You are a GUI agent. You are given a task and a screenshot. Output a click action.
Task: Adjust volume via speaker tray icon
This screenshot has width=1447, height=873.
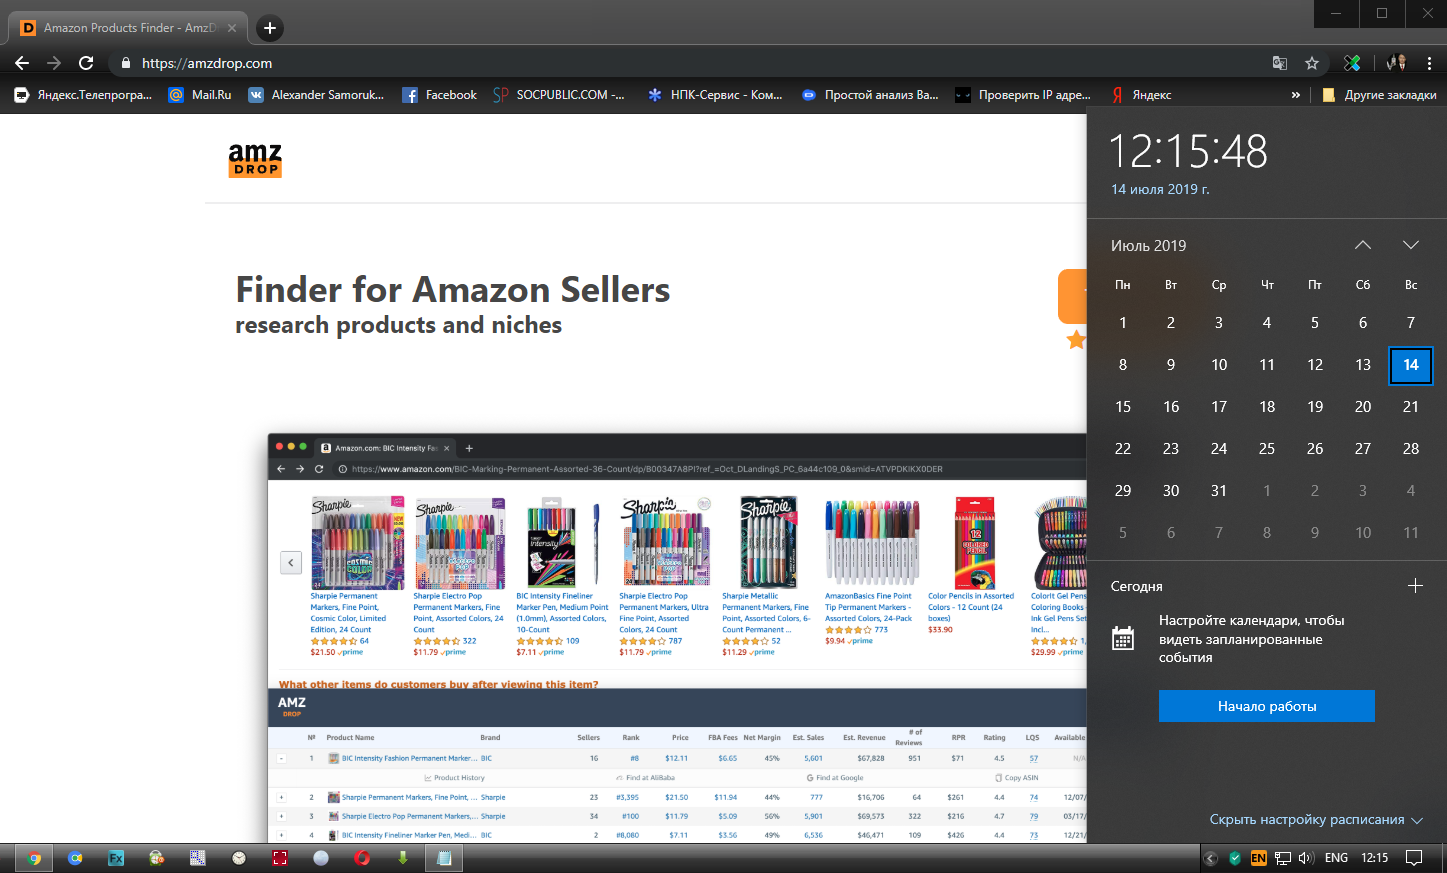(x=1306, y=858)
